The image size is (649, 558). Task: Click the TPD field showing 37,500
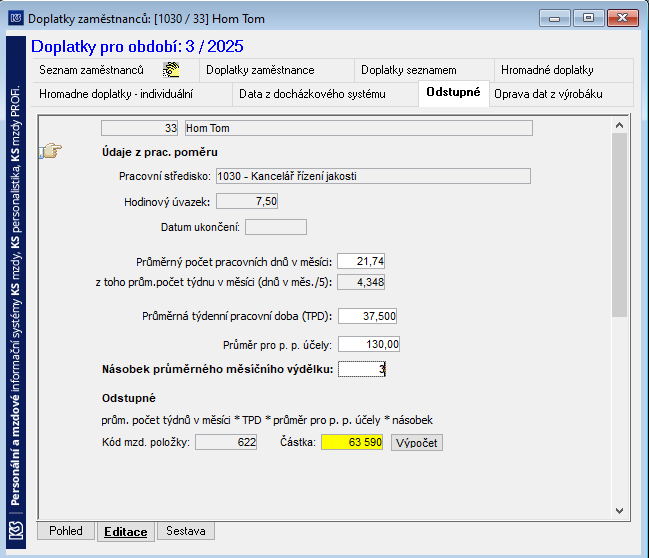click(x=368, y=316)
